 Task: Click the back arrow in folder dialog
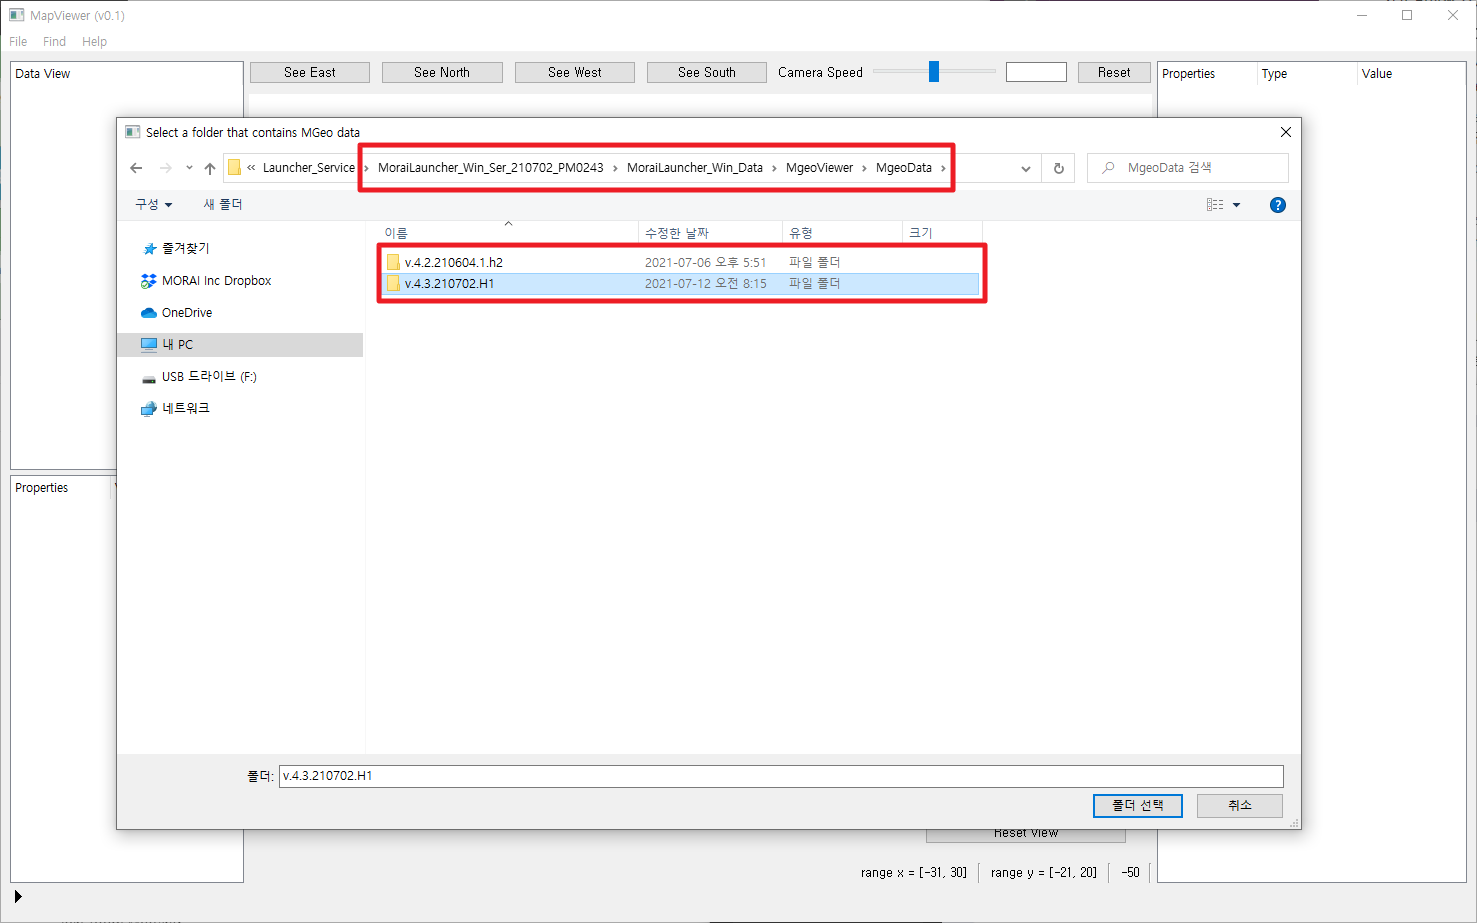point(137,168)
